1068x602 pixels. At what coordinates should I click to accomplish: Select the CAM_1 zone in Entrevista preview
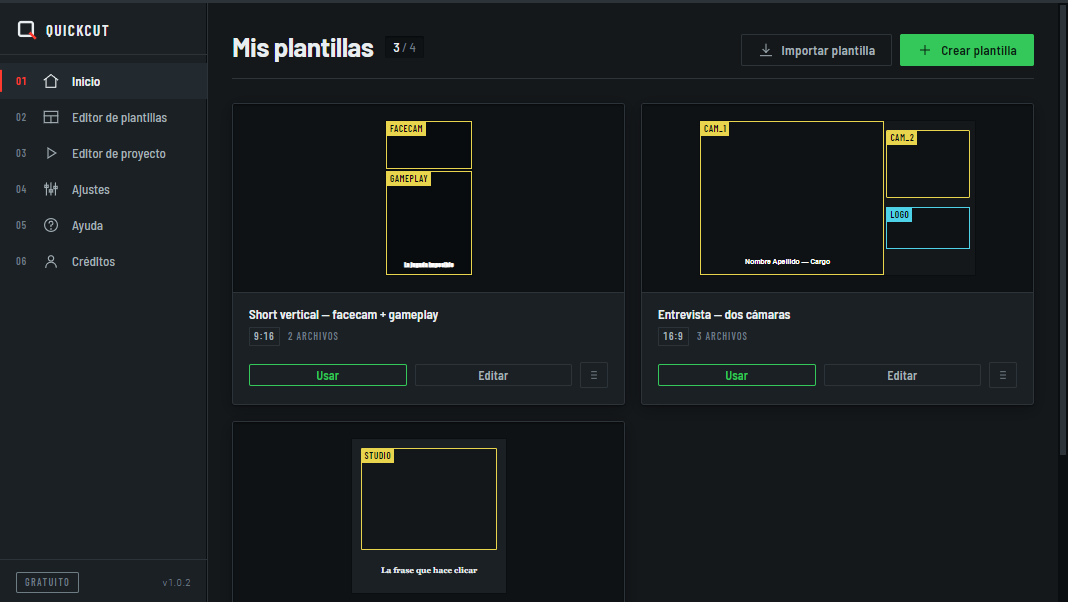[x=791, y=198]
